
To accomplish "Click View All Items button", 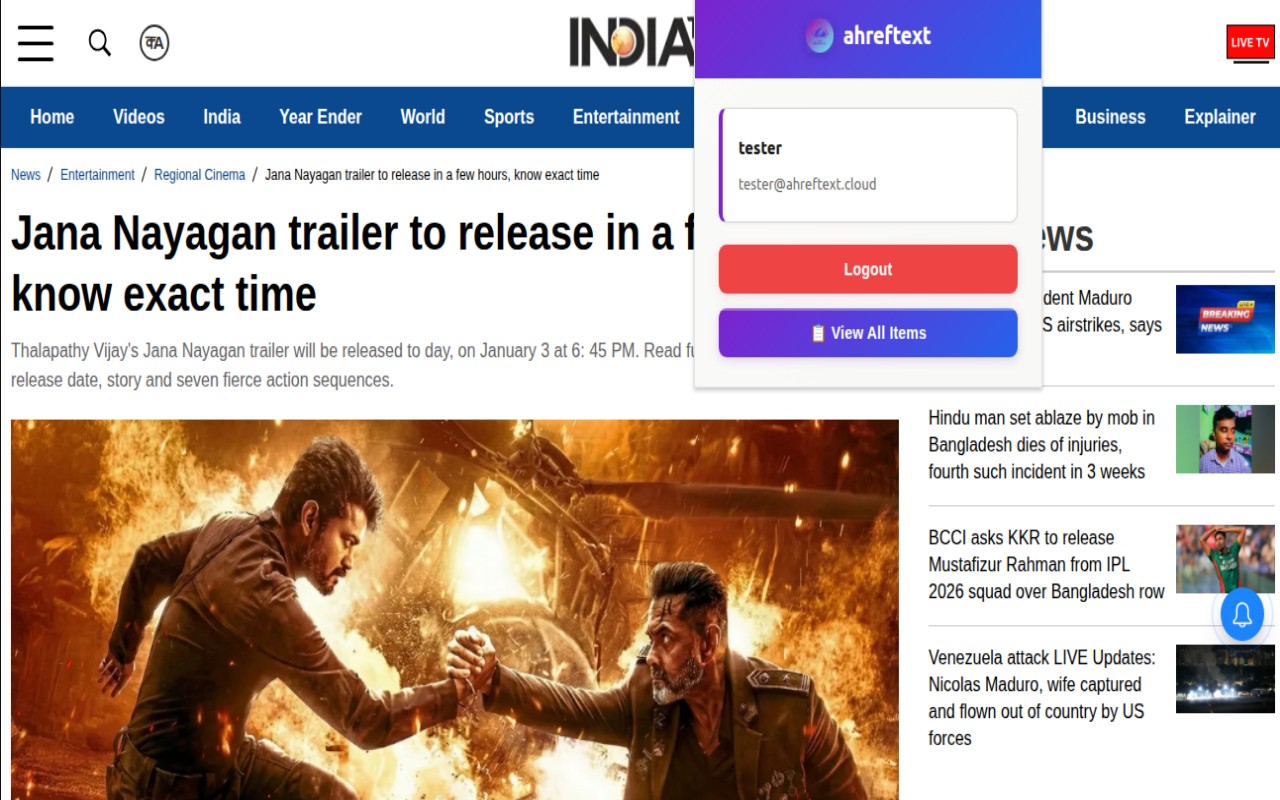I will coord(868,333).
